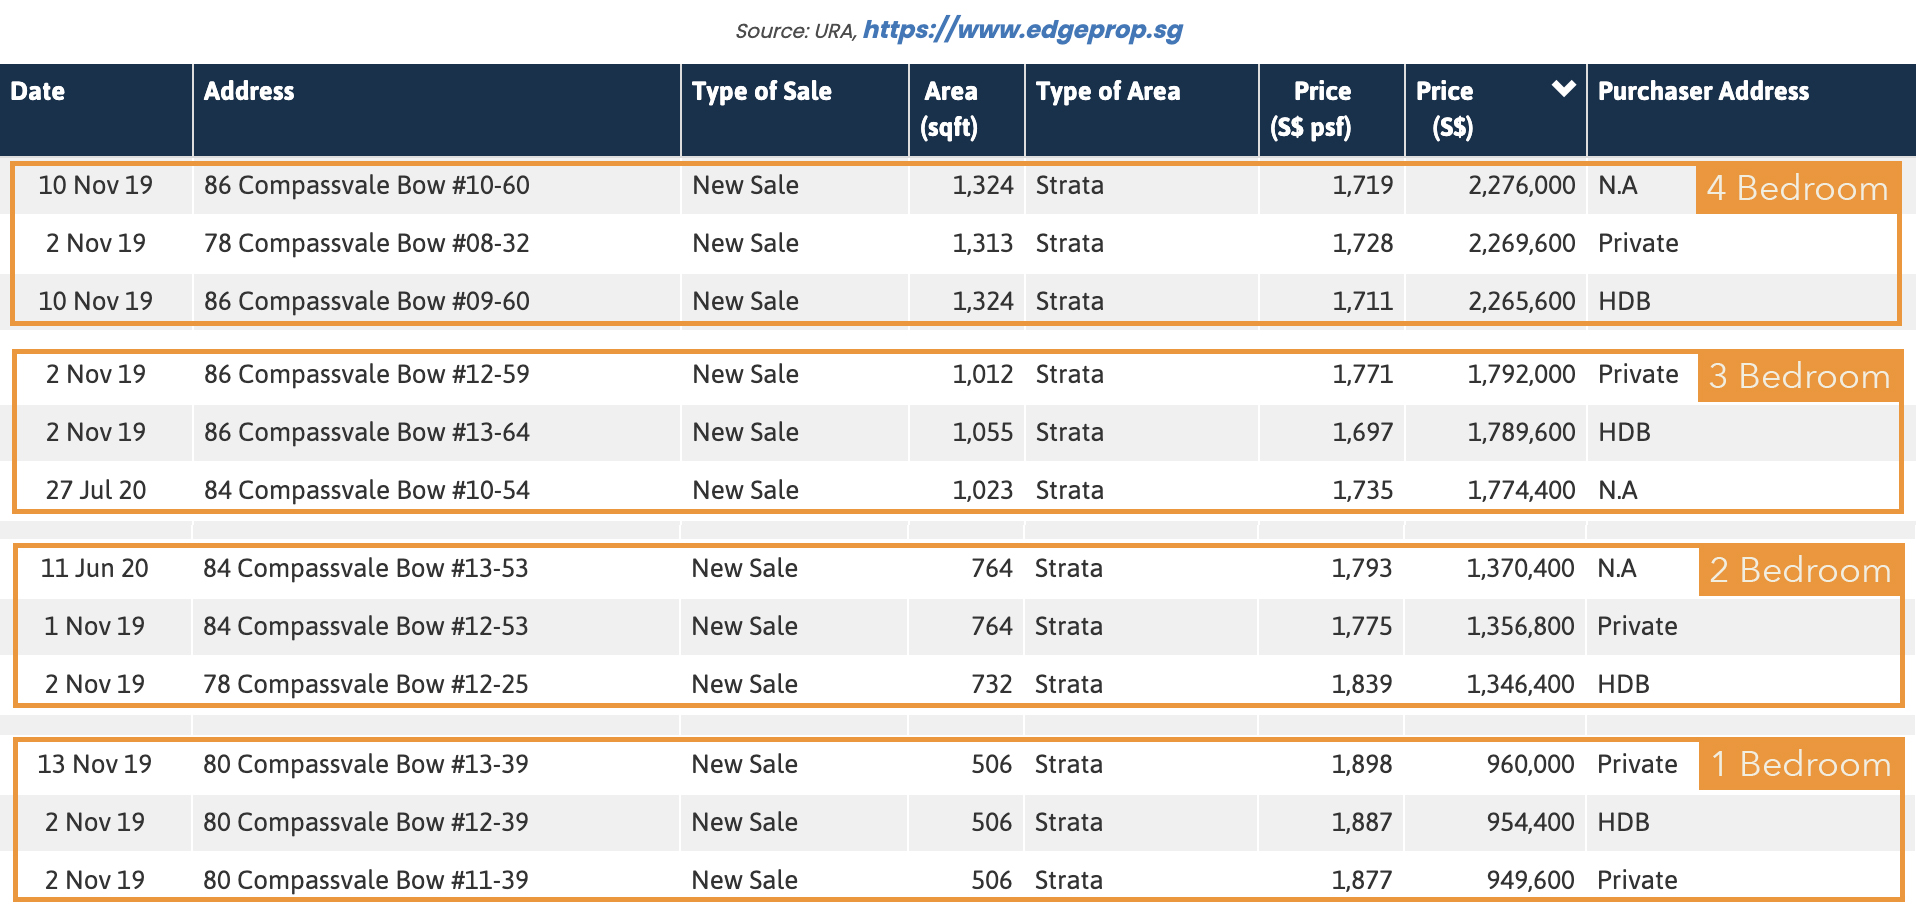
Task: Select address 80 Compassvale Bow #12-39
Action: coord(366,822)
